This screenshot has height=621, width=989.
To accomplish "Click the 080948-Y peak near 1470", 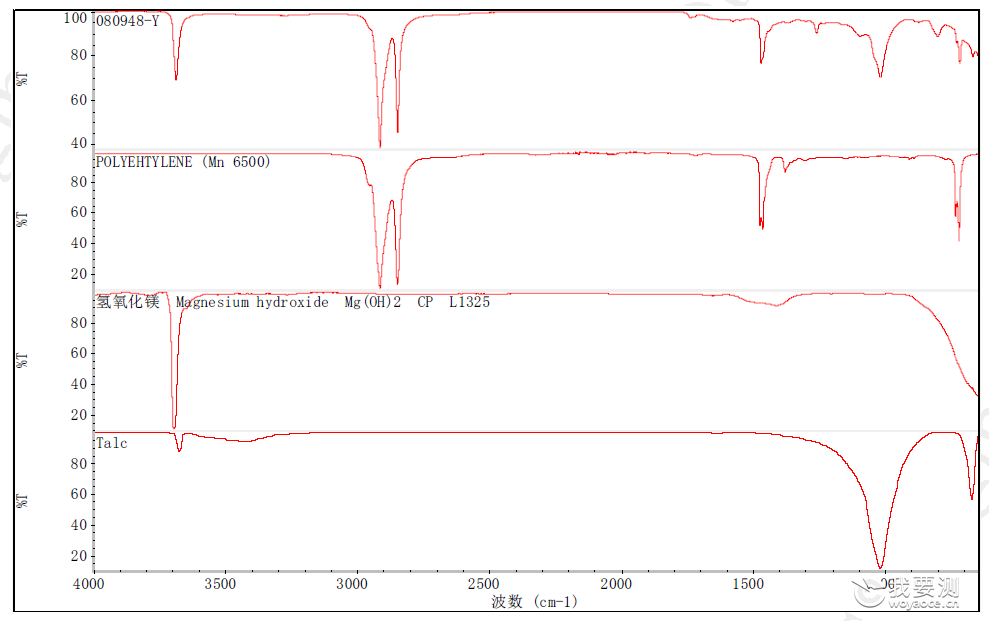I will pos(761,61).
